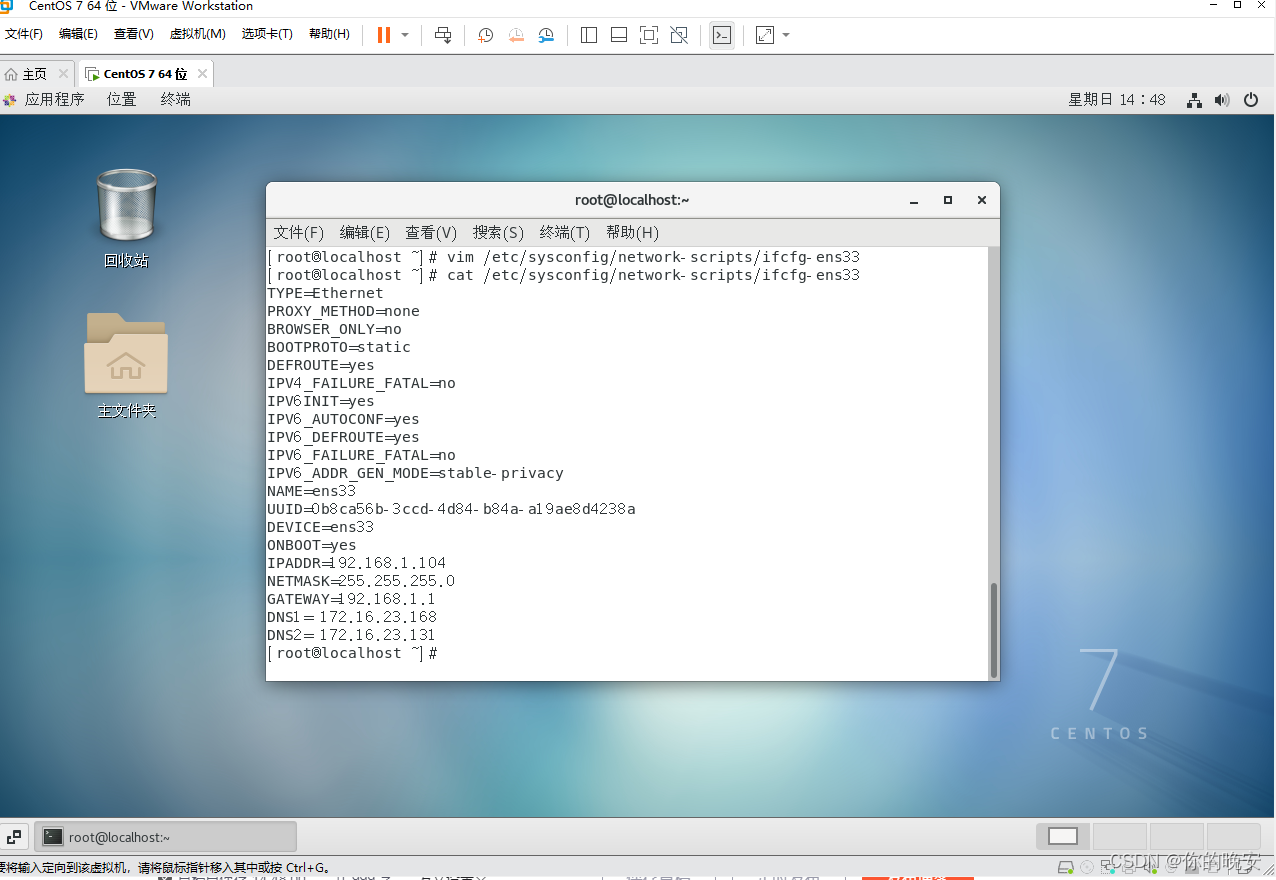Screen dimensions: 1276x880
Task: Take a snapshot of the virtual machine
Action: click(486, 35)
